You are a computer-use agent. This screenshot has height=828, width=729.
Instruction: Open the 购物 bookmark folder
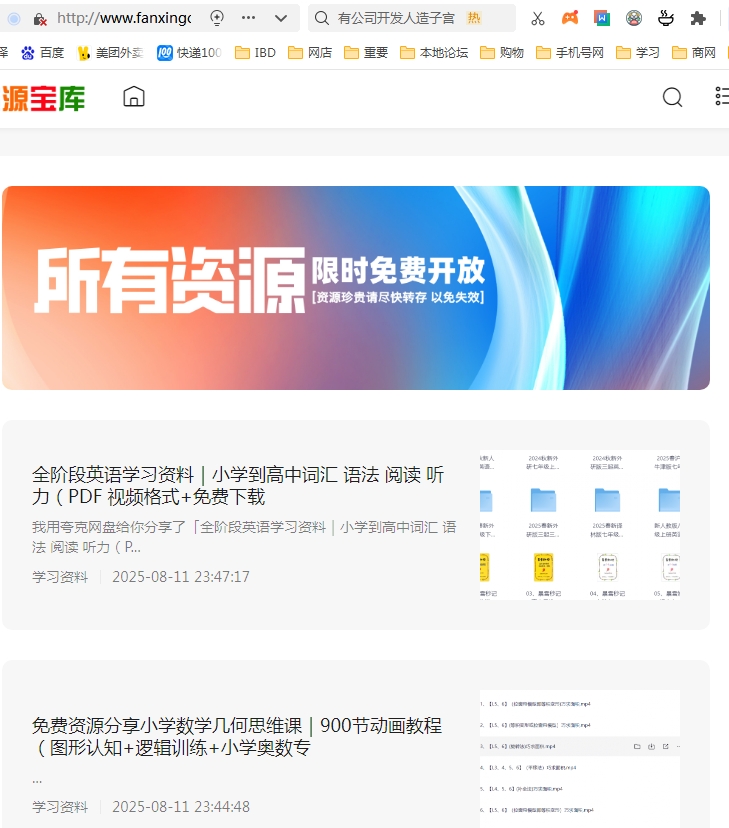(x=502, y=52)
